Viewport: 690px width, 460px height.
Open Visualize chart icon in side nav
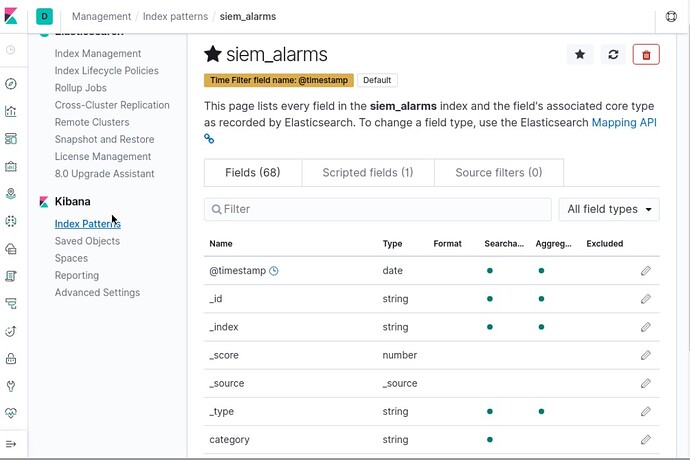pyautogui.click(x=11, y=111)
